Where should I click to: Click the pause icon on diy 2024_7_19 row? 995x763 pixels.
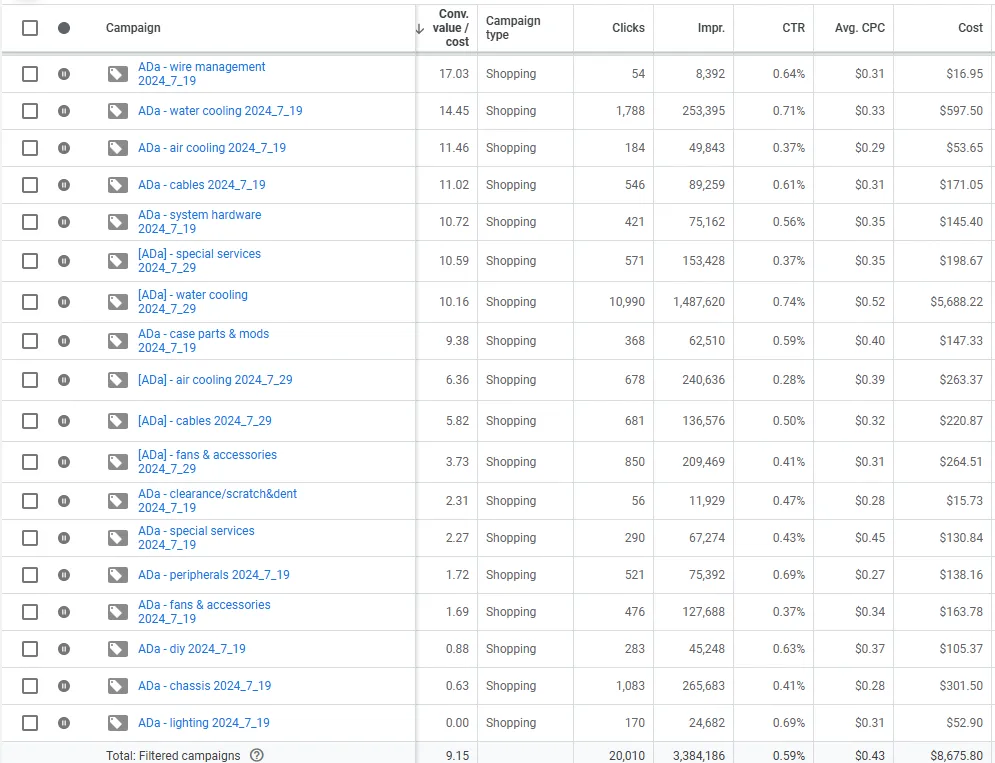coord(63,648)
